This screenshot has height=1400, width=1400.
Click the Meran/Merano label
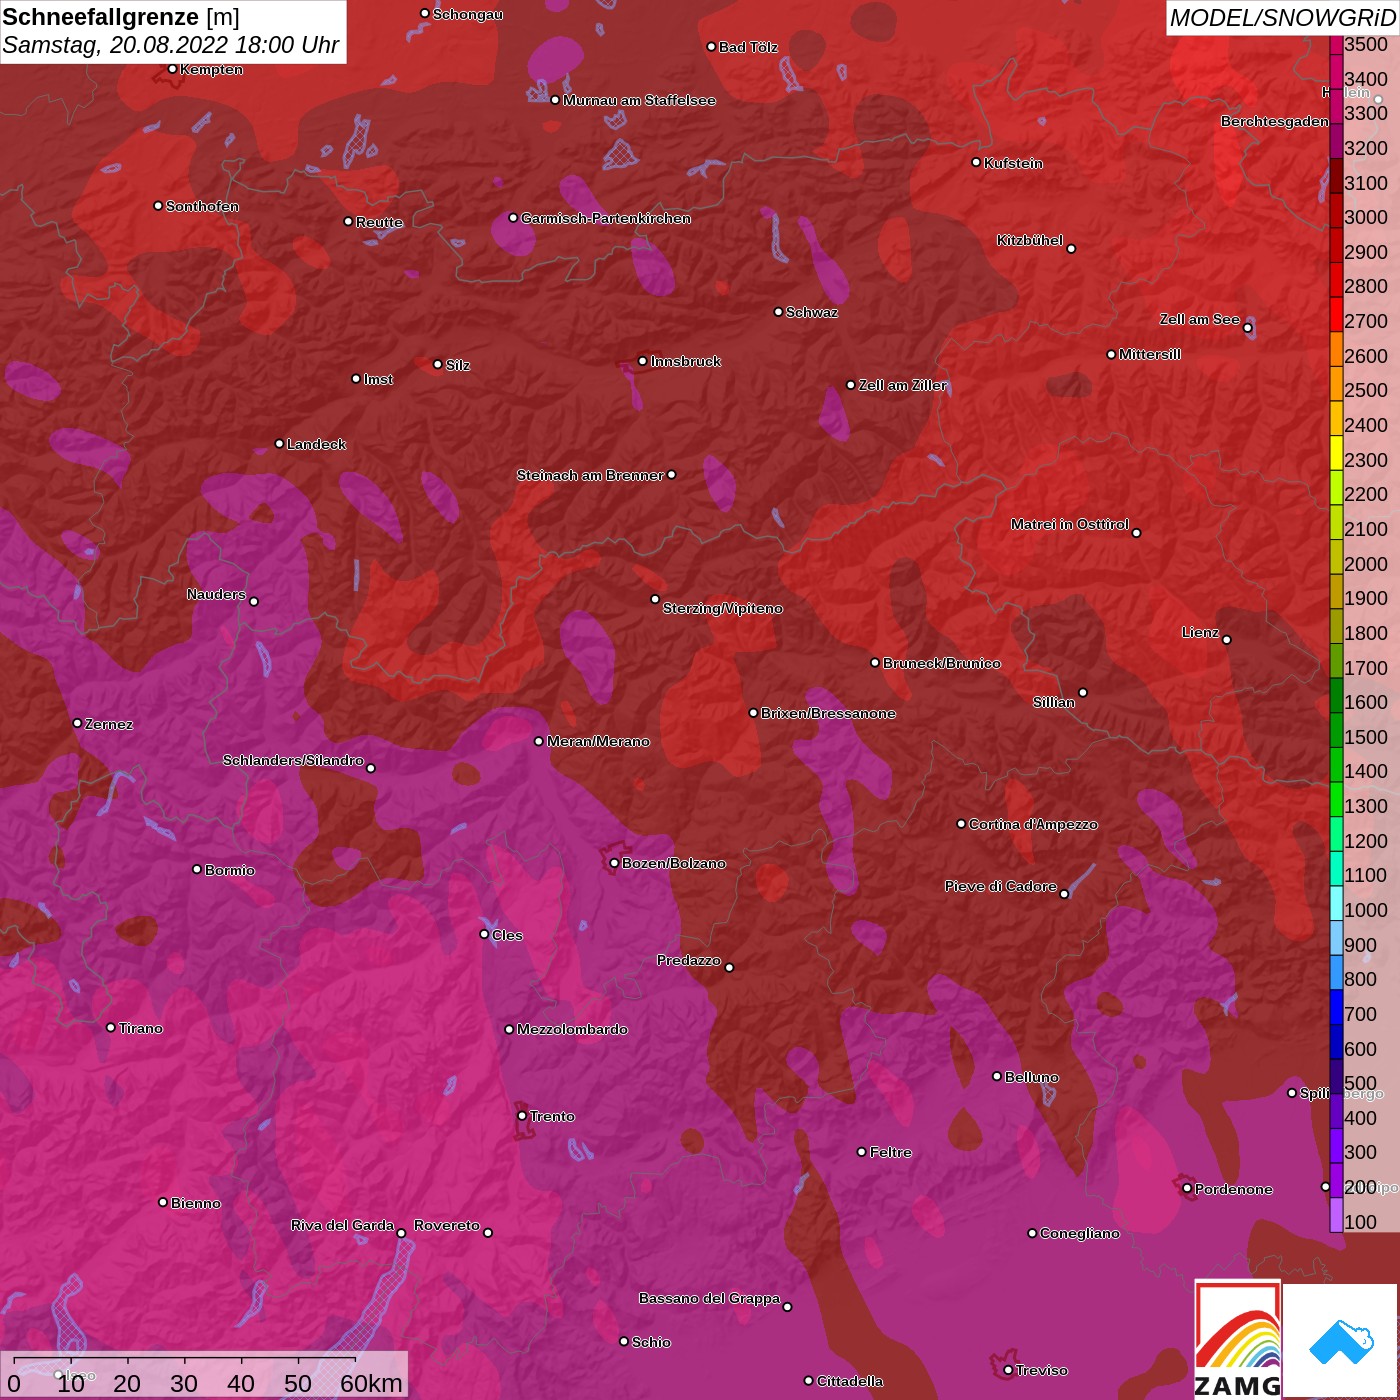click(598, 741)
